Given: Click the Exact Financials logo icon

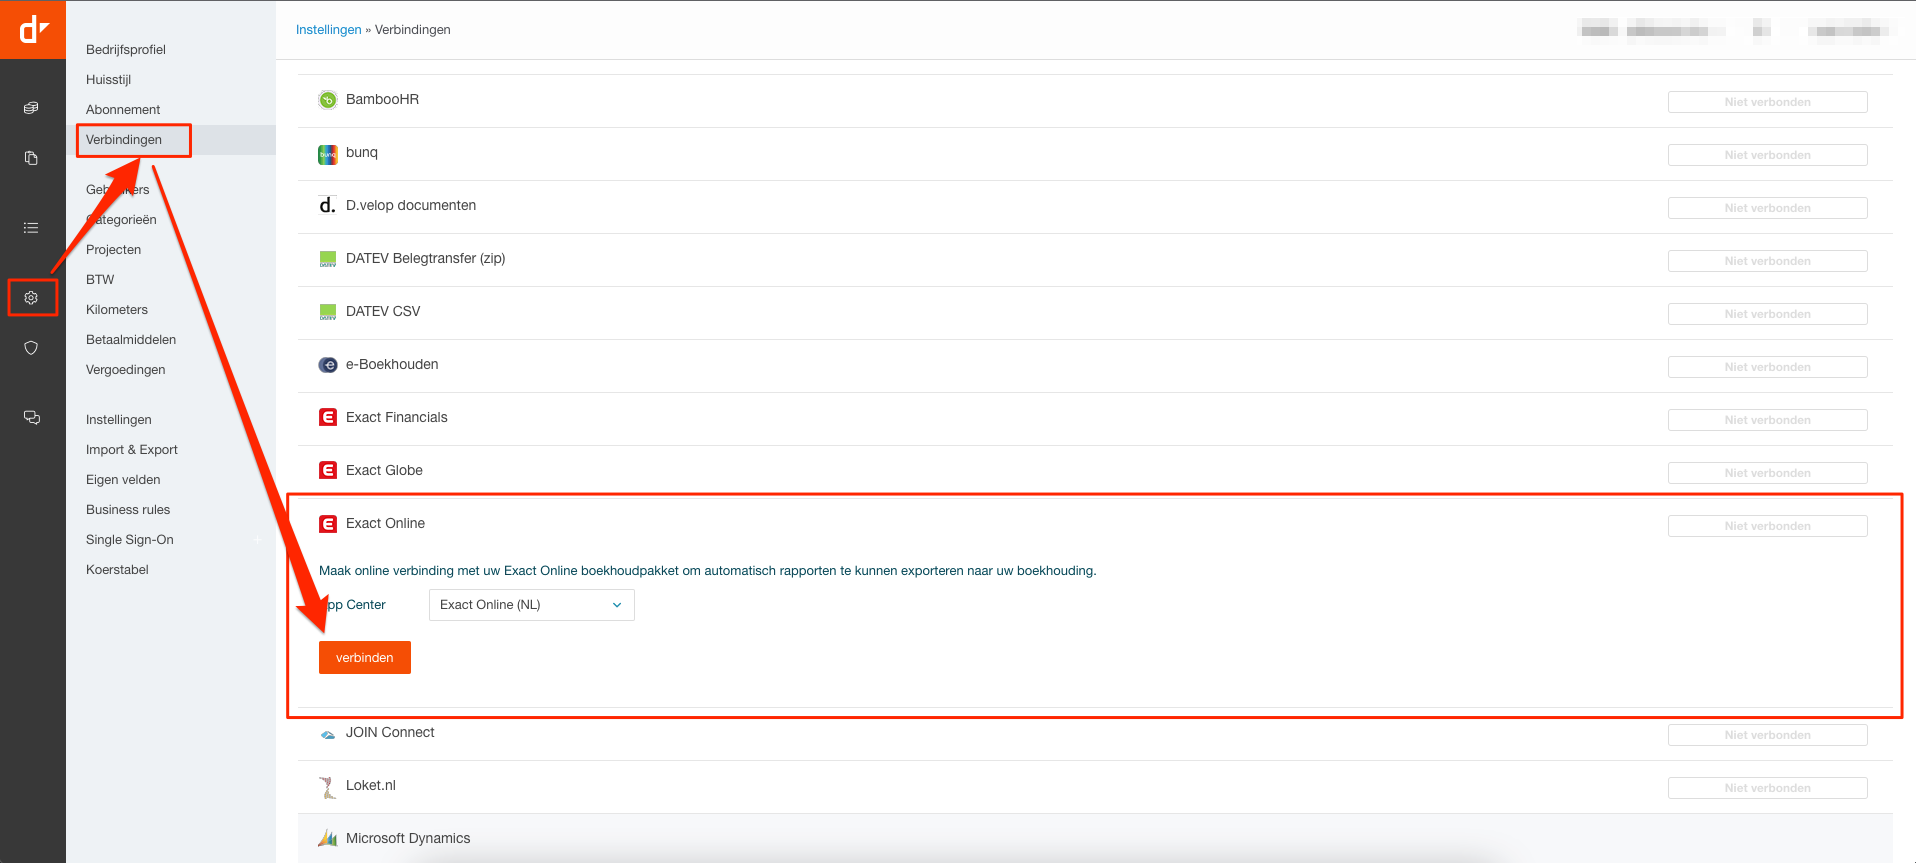Looking at the screenshot, I should [328, 417].
